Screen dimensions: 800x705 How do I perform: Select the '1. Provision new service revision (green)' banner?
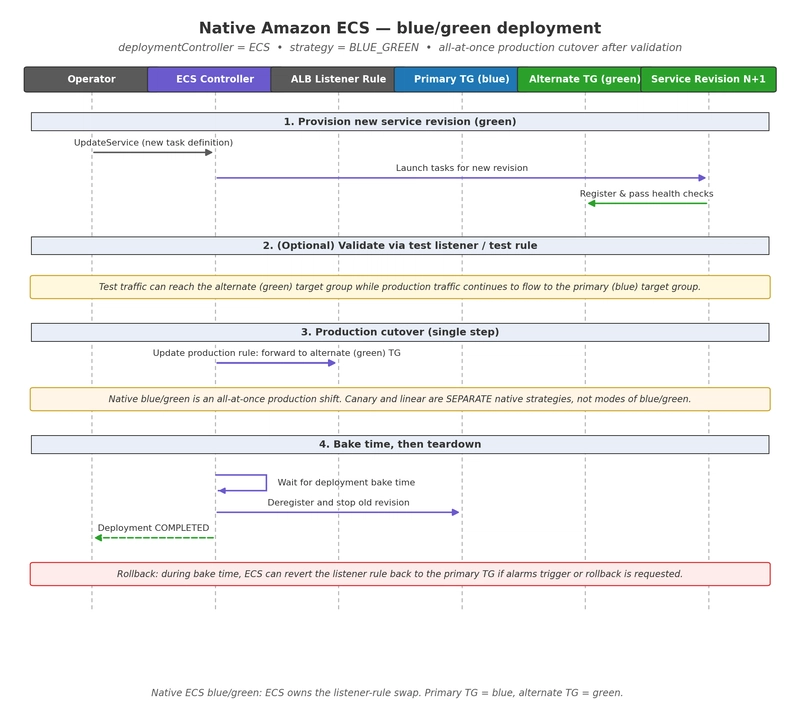400,121
